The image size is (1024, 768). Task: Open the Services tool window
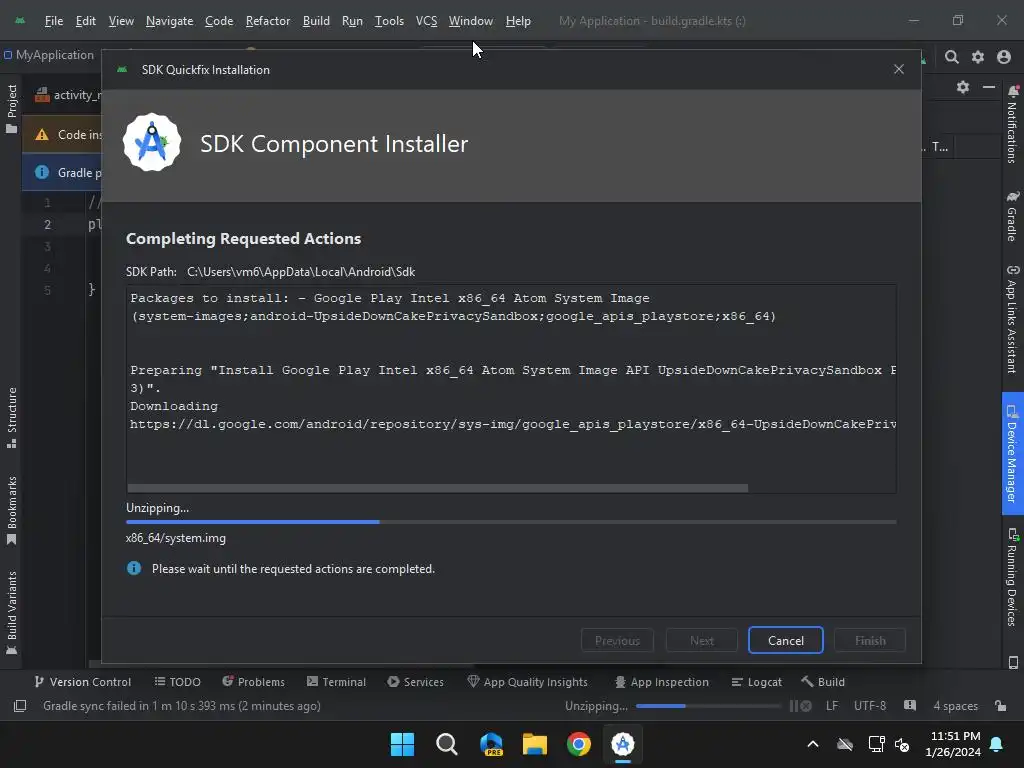(415, 682)
